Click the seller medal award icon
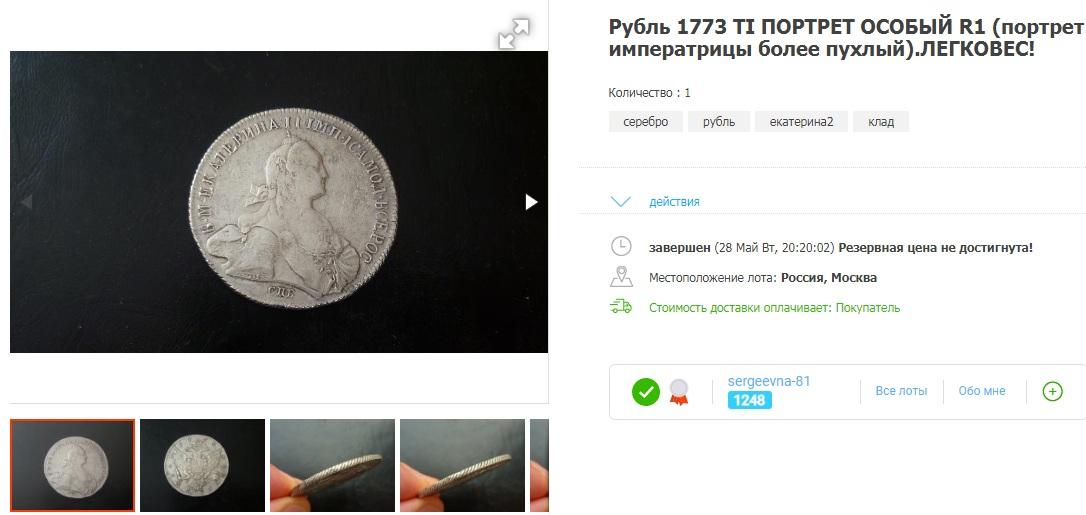Screen dimensions: 1086x515 [679, 392]
